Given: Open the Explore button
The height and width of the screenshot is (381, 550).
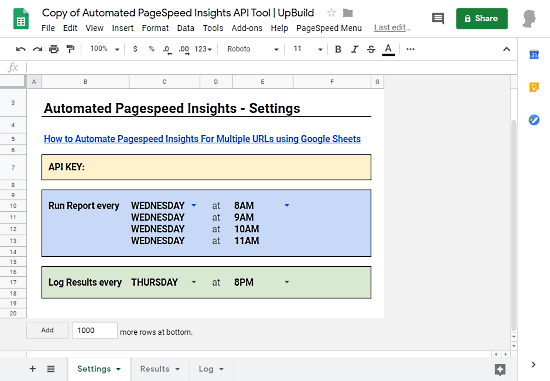Looking at the screenshot, I should point(500,369).
